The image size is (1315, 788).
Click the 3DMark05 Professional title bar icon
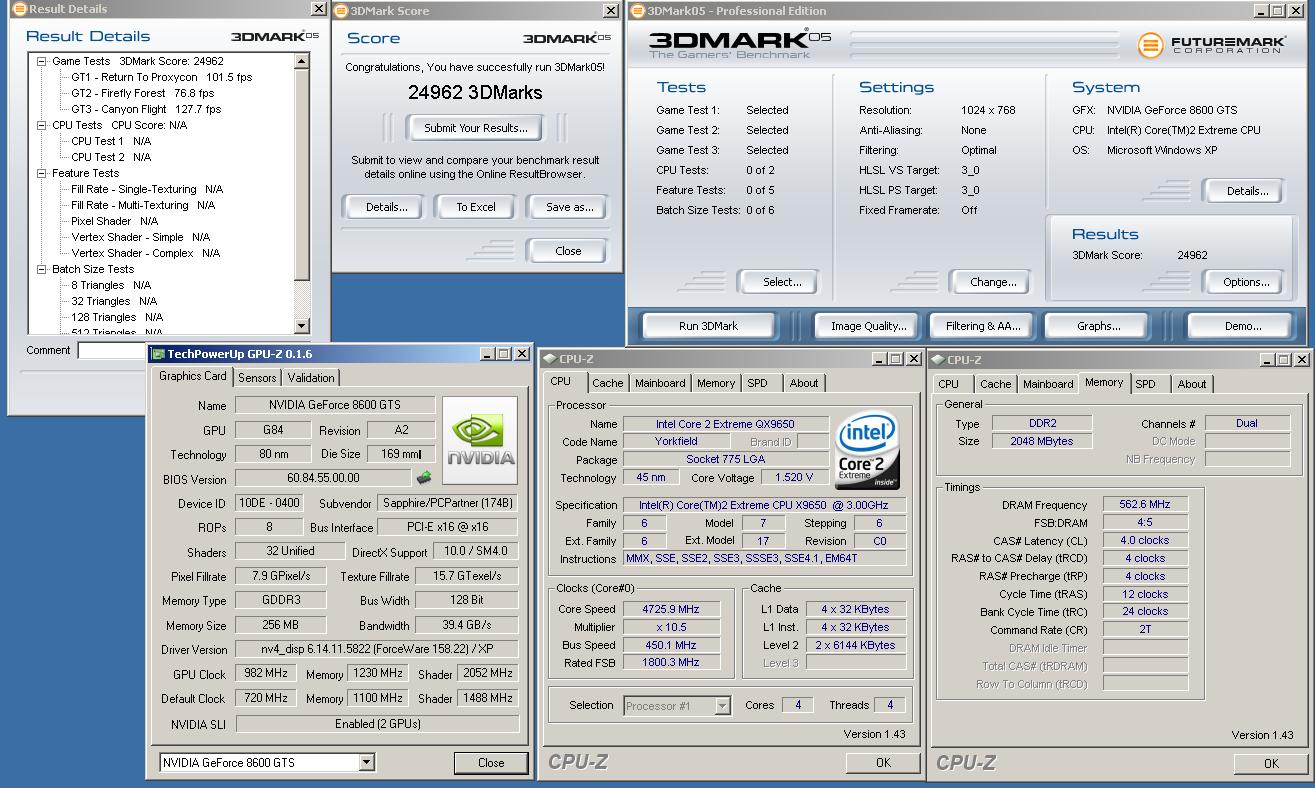pyautogui.click(x=638, y=11)
